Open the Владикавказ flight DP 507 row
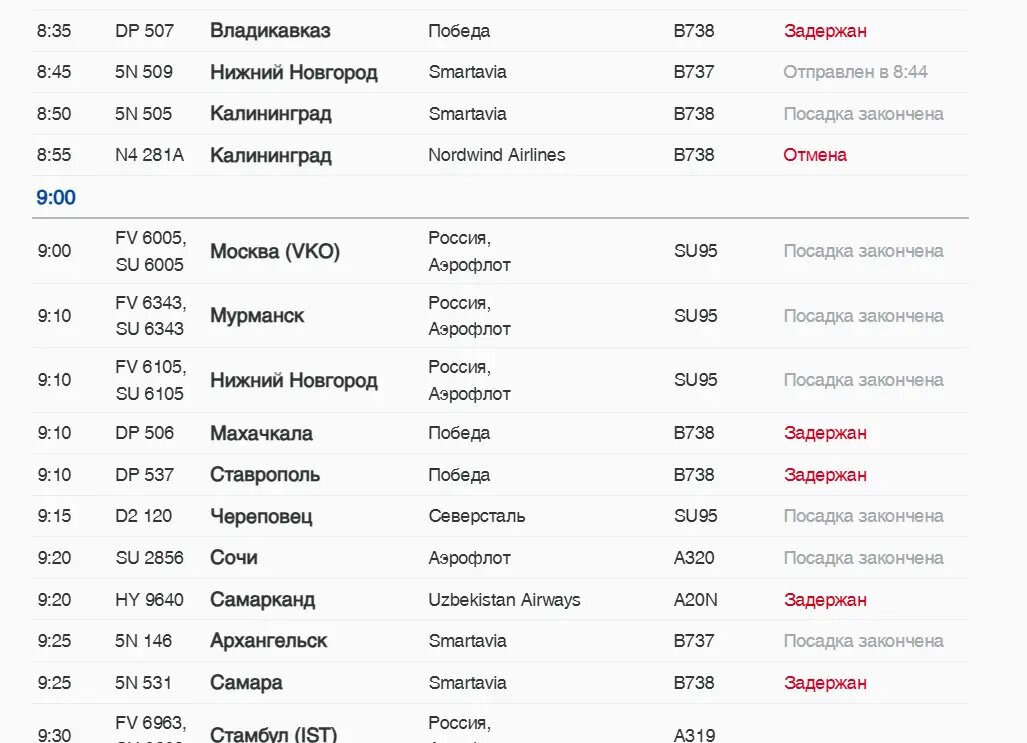 pyautogui.click(x=500, y=31)
